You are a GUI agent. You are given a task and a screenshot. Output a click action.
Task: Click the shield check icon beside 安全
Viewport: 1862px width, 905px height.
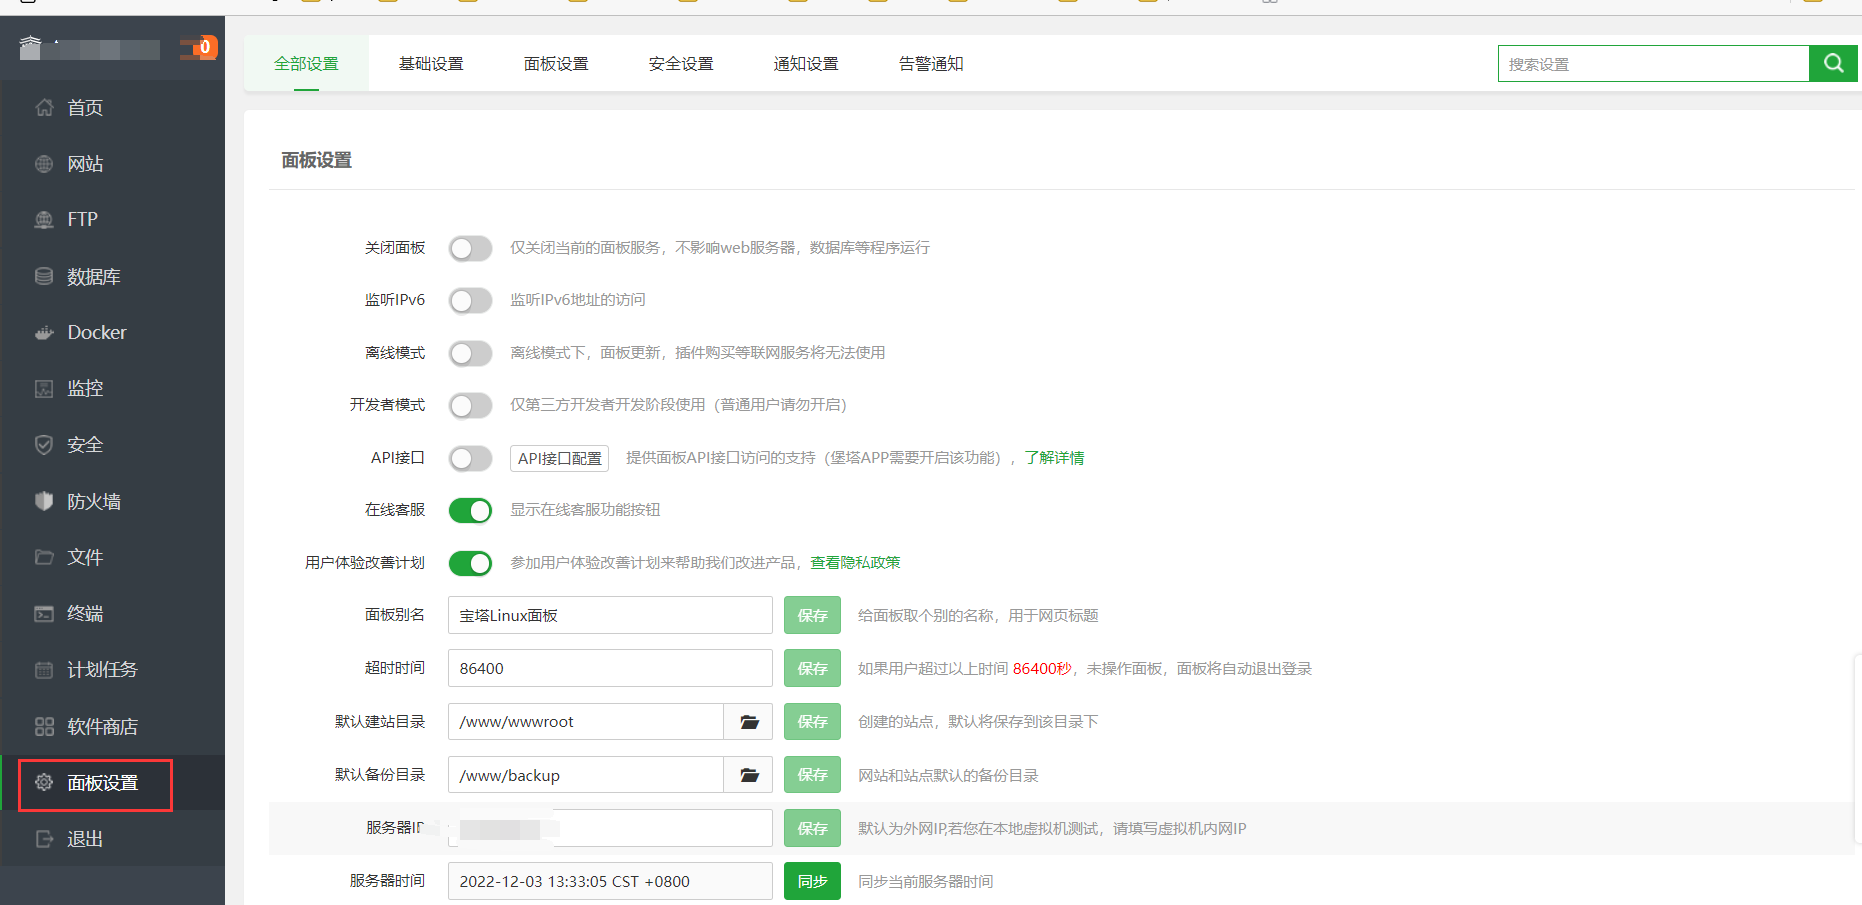click(44, 444)
